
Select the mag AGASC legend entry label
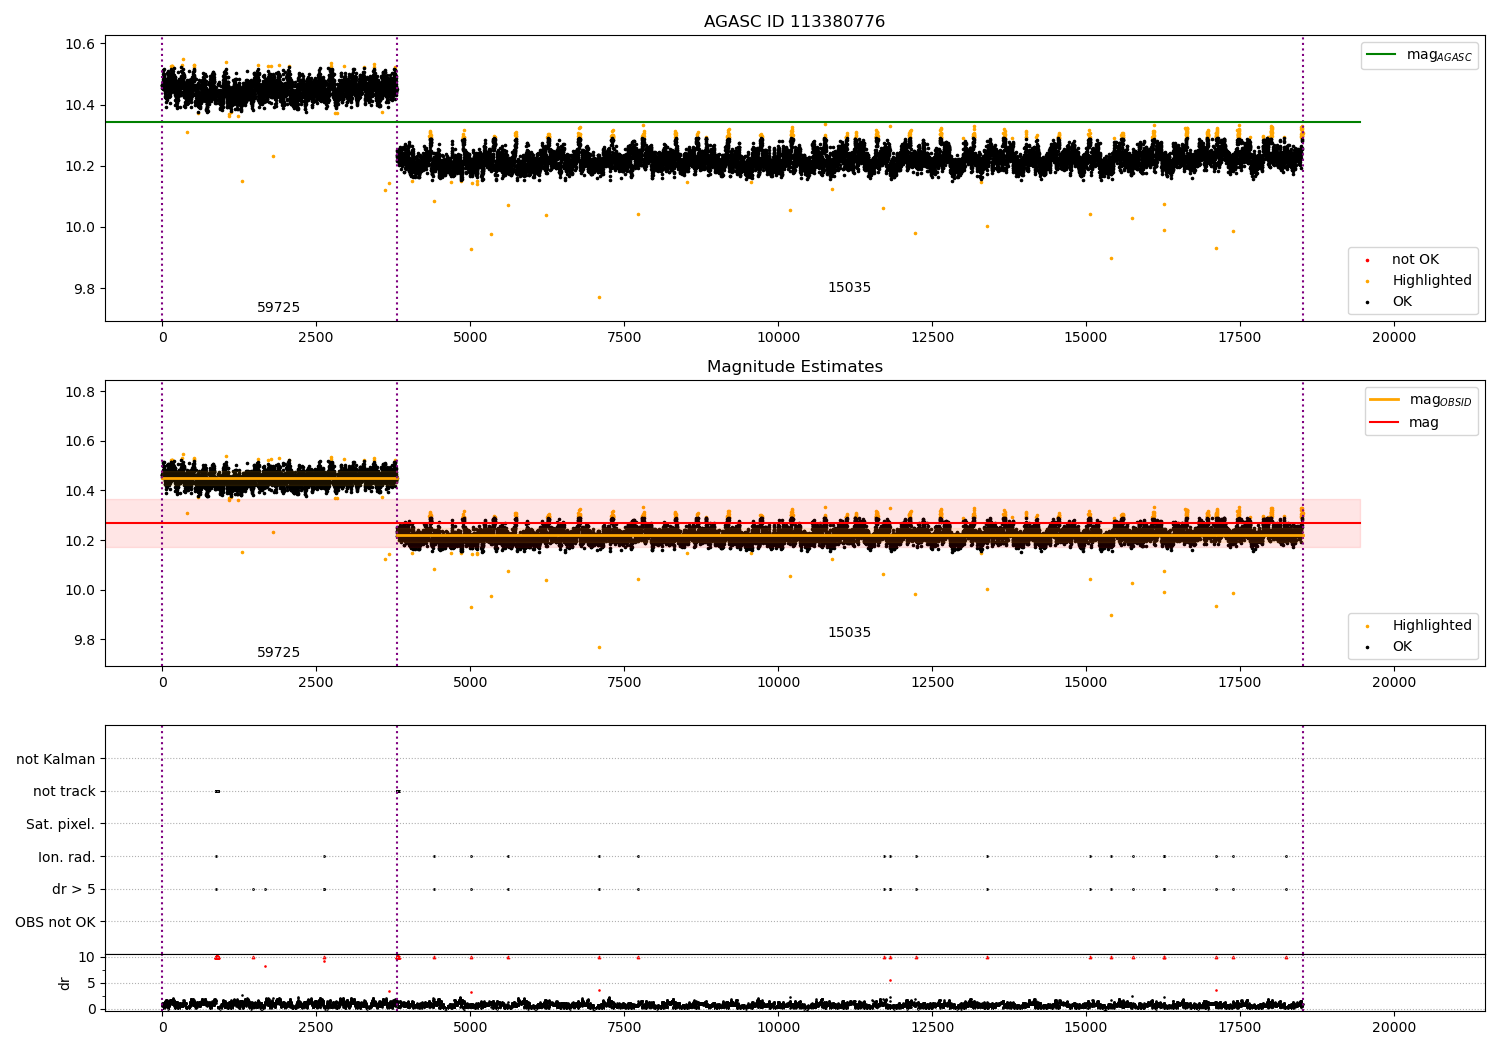[x=1439, y=55]
